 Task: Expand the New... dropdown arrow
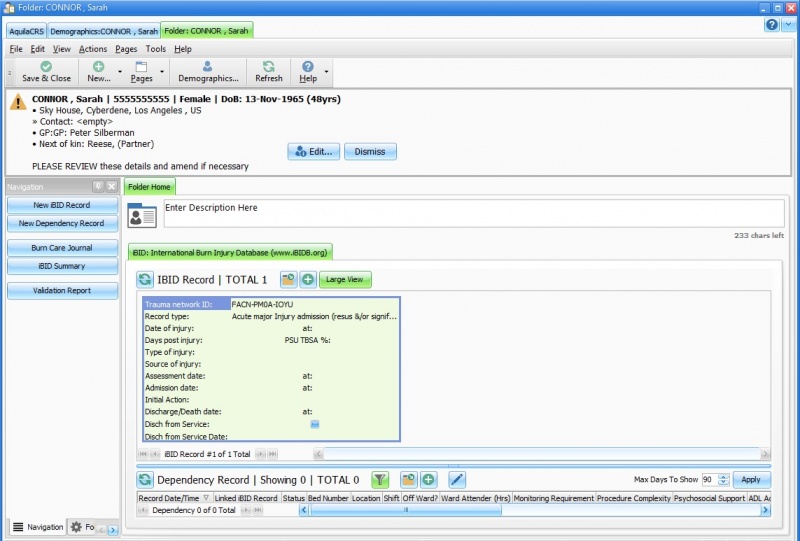click(119, 72)
